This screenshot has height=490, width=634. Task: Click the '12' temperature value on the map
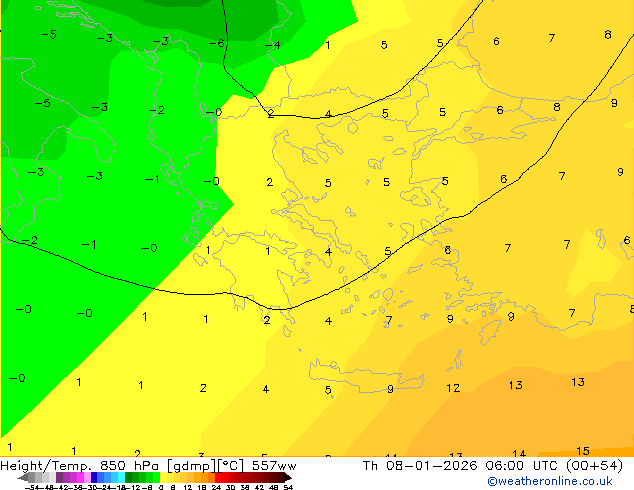tap(453, 388)
